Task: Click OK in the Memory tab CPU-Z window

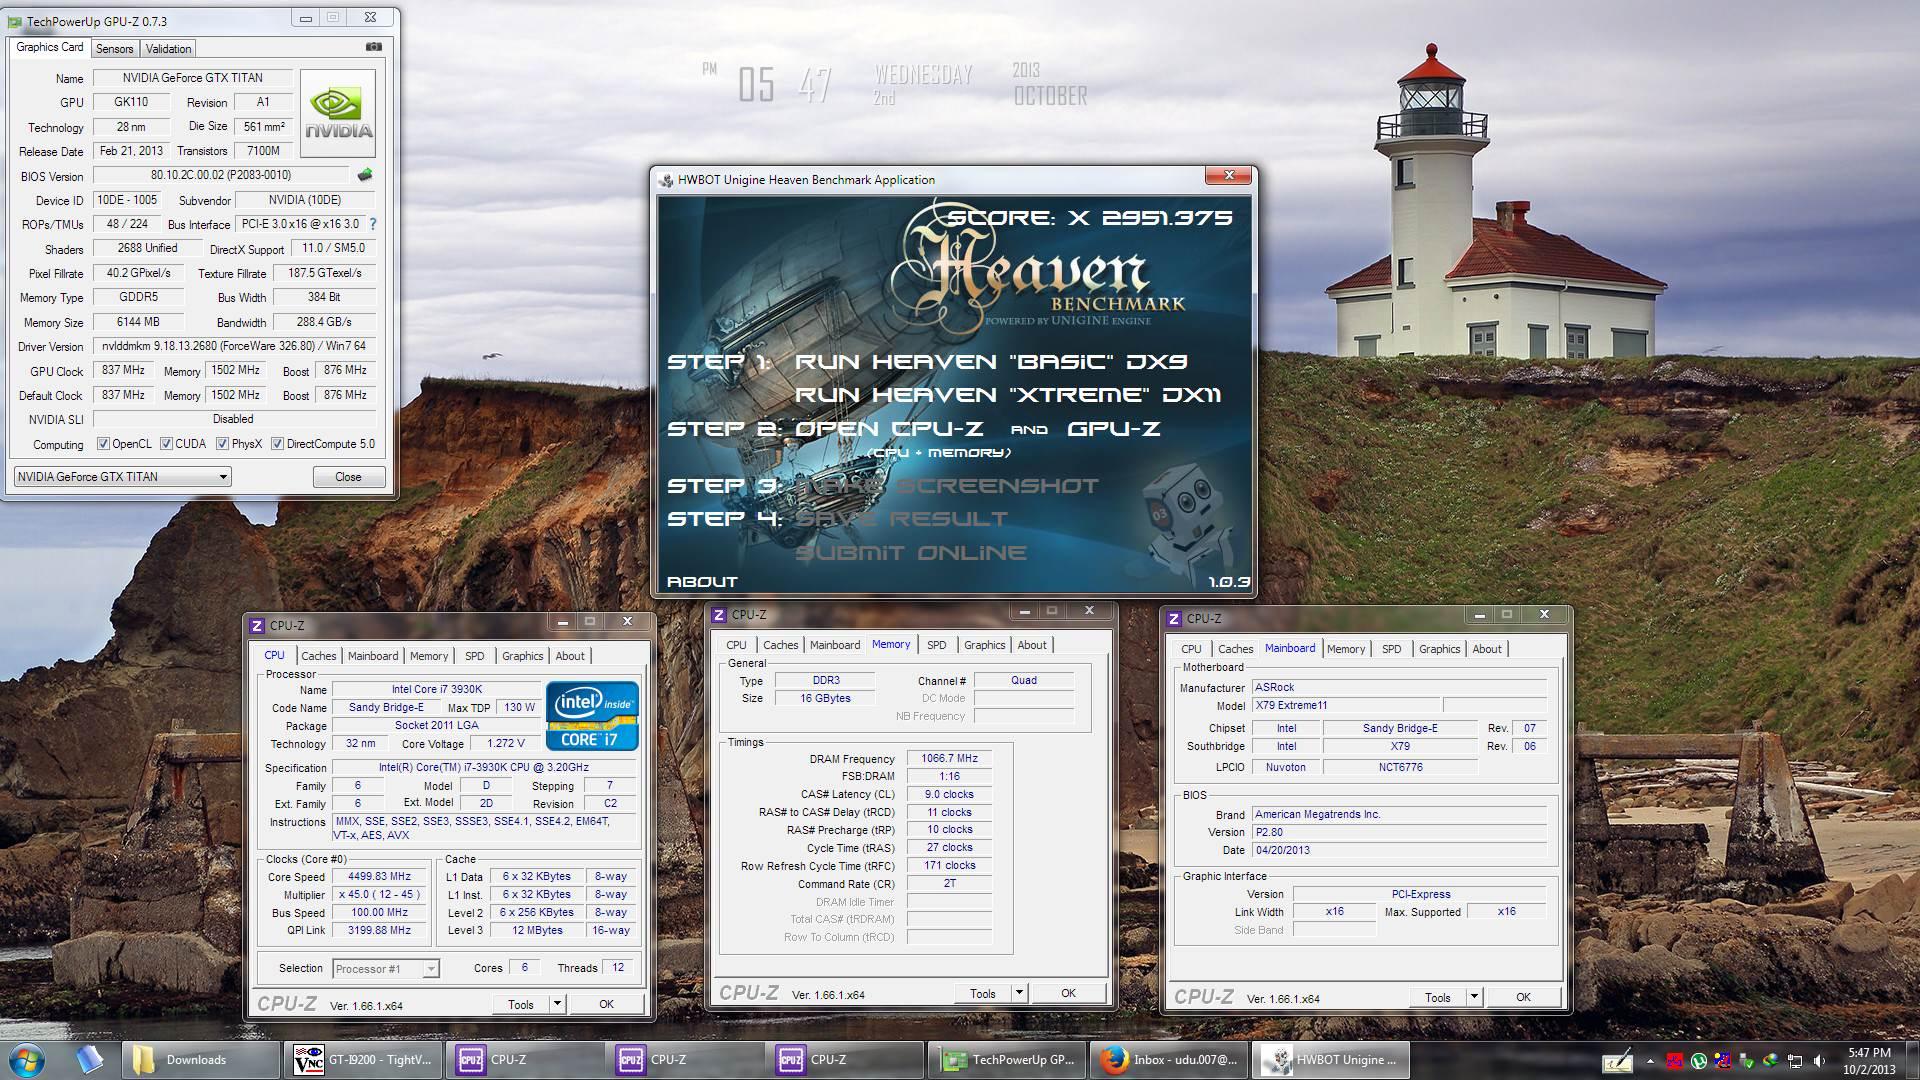Action: pos(1068,993)
